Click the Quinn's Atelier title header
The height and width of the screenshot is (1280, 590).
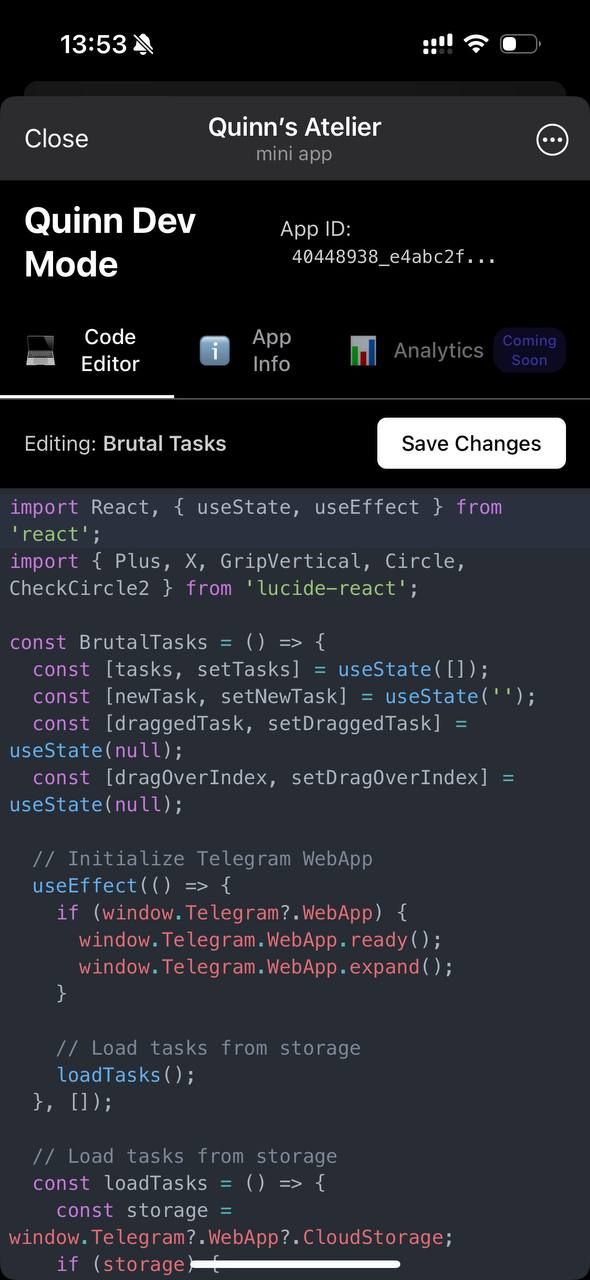pyautogui.click(x=294, y=128)
